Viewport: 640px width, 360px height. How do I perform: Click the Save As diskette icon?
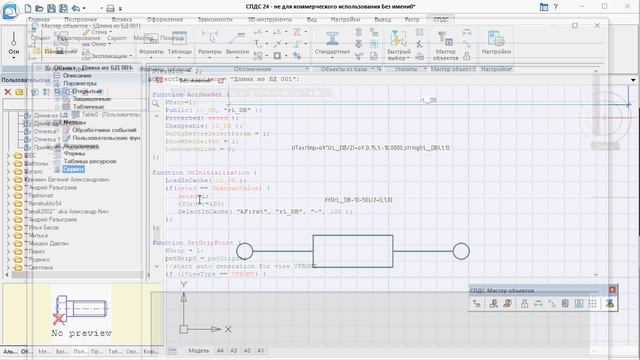63,8
